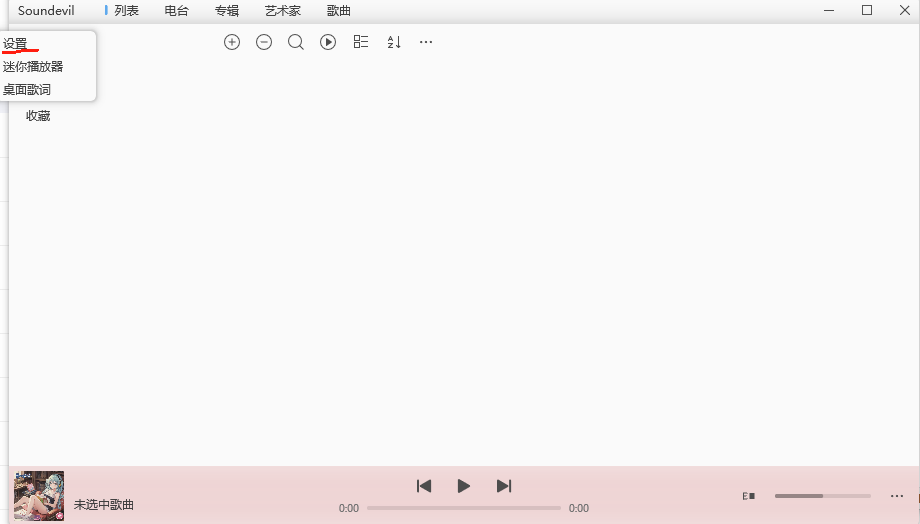This screenshot has height=524, width=920.
Task: Close the Soundevil window
Action: point(905,10)
